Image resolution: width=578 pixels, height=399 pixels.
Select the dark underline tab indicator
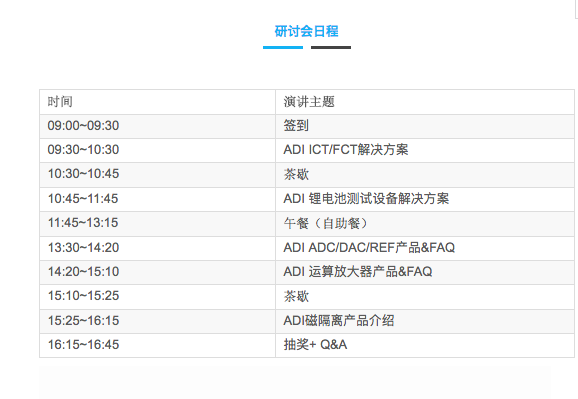pos(331,47)
